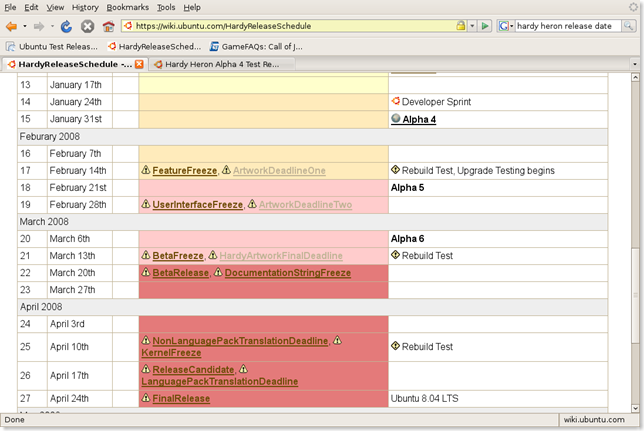Follow the UserInterfaceFreeze link
The width and height of the screenshot is (644, 431).
(x=198, y=205)
